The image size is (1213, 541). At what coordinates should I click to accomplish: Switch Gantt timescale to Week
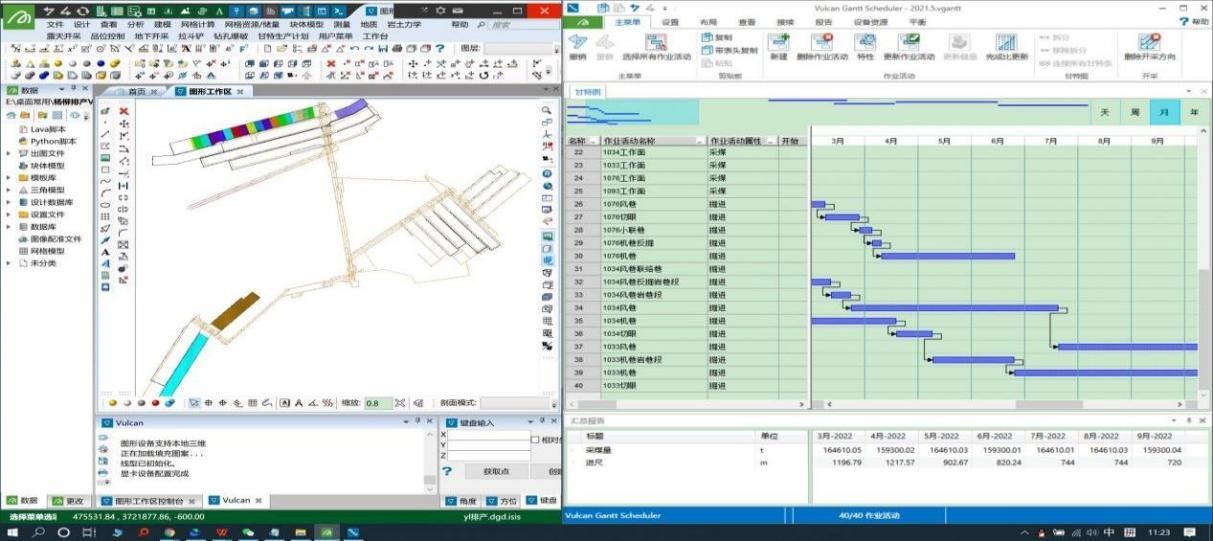point(1134,112)
